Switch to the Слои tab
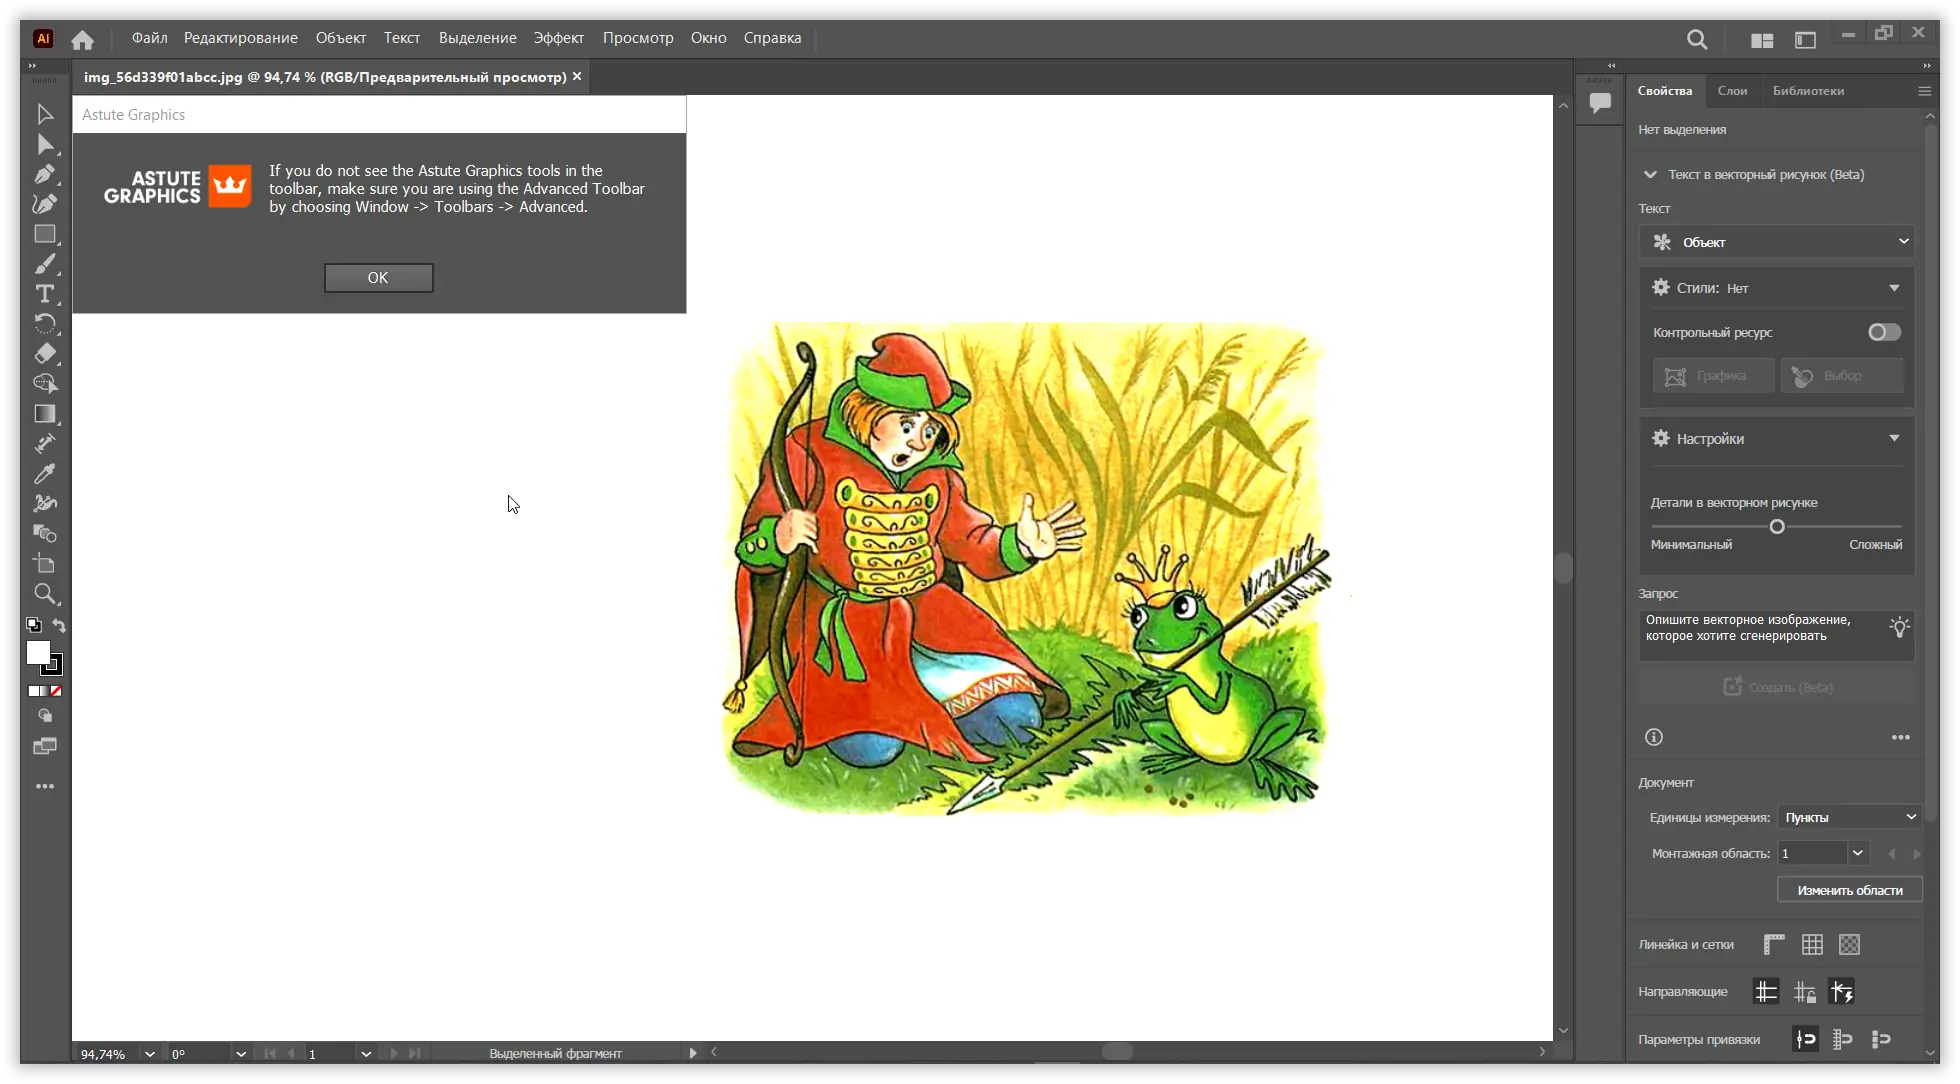The image size is (1960, 1084). [x=1732, y=91]
